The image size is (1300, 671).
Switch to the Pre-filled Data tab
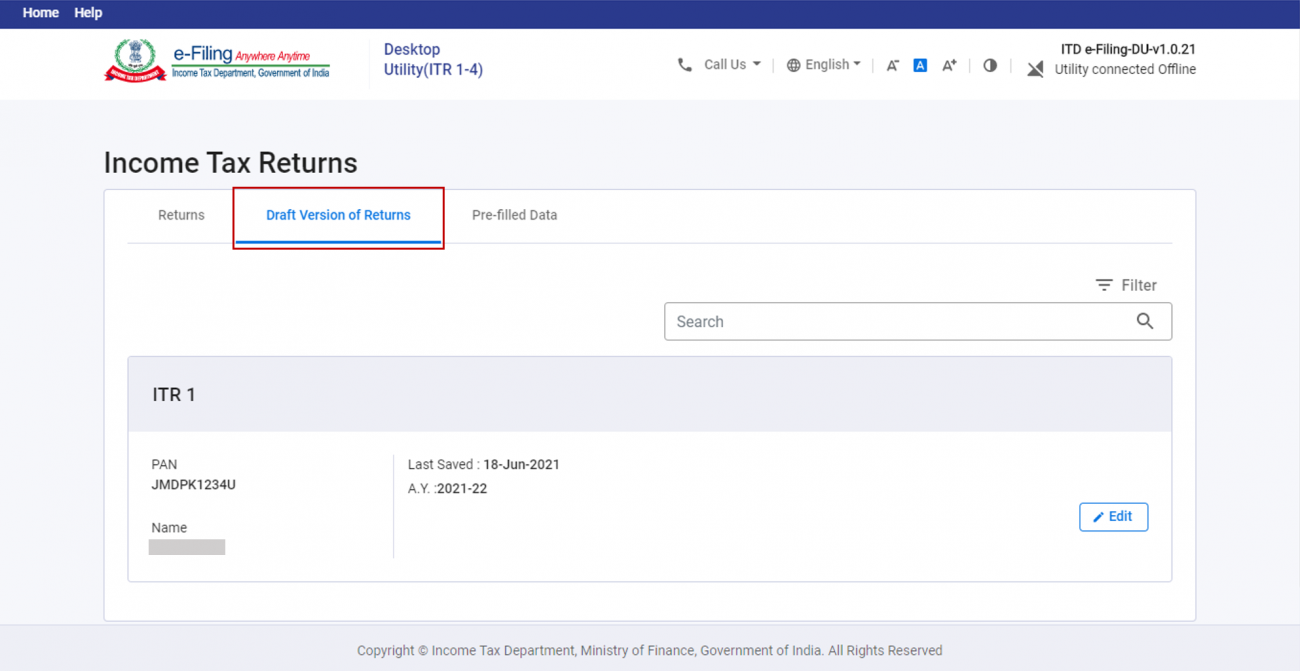tap(515, 215)
